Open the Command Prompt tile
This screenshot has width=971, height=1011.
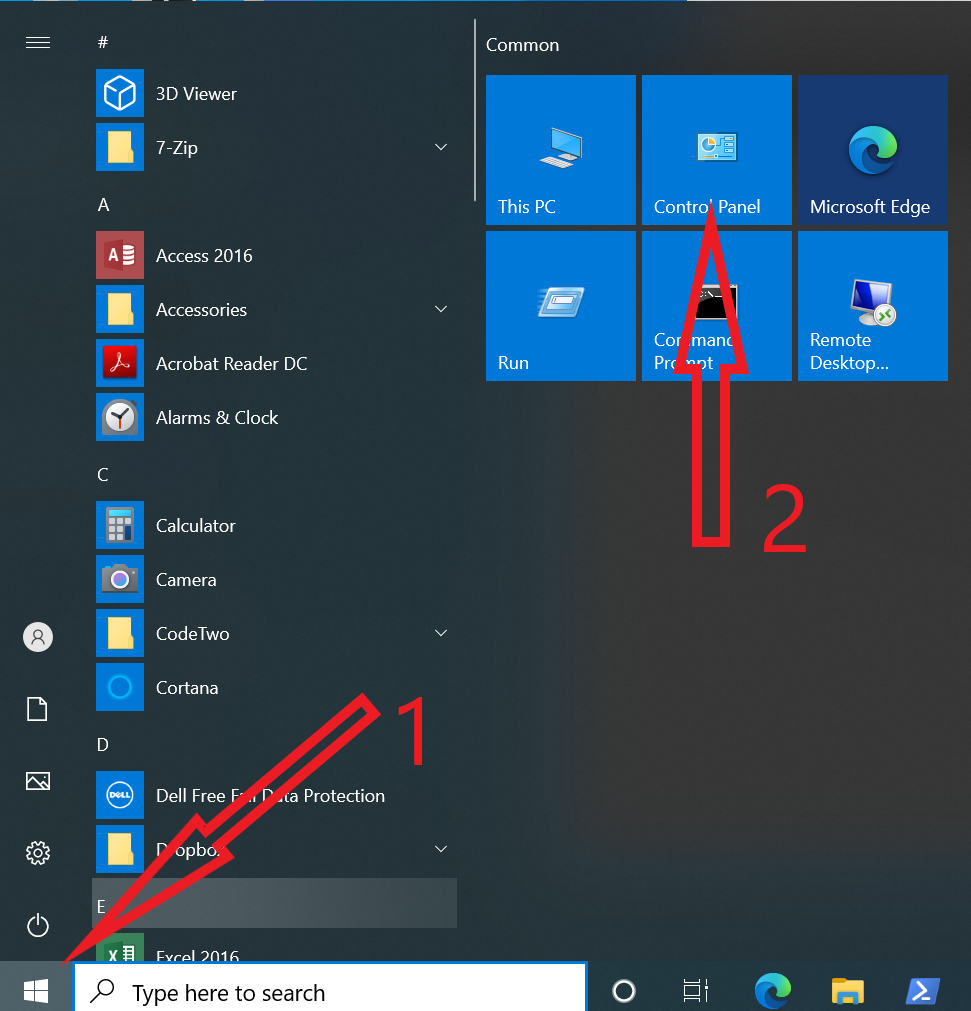717,306
